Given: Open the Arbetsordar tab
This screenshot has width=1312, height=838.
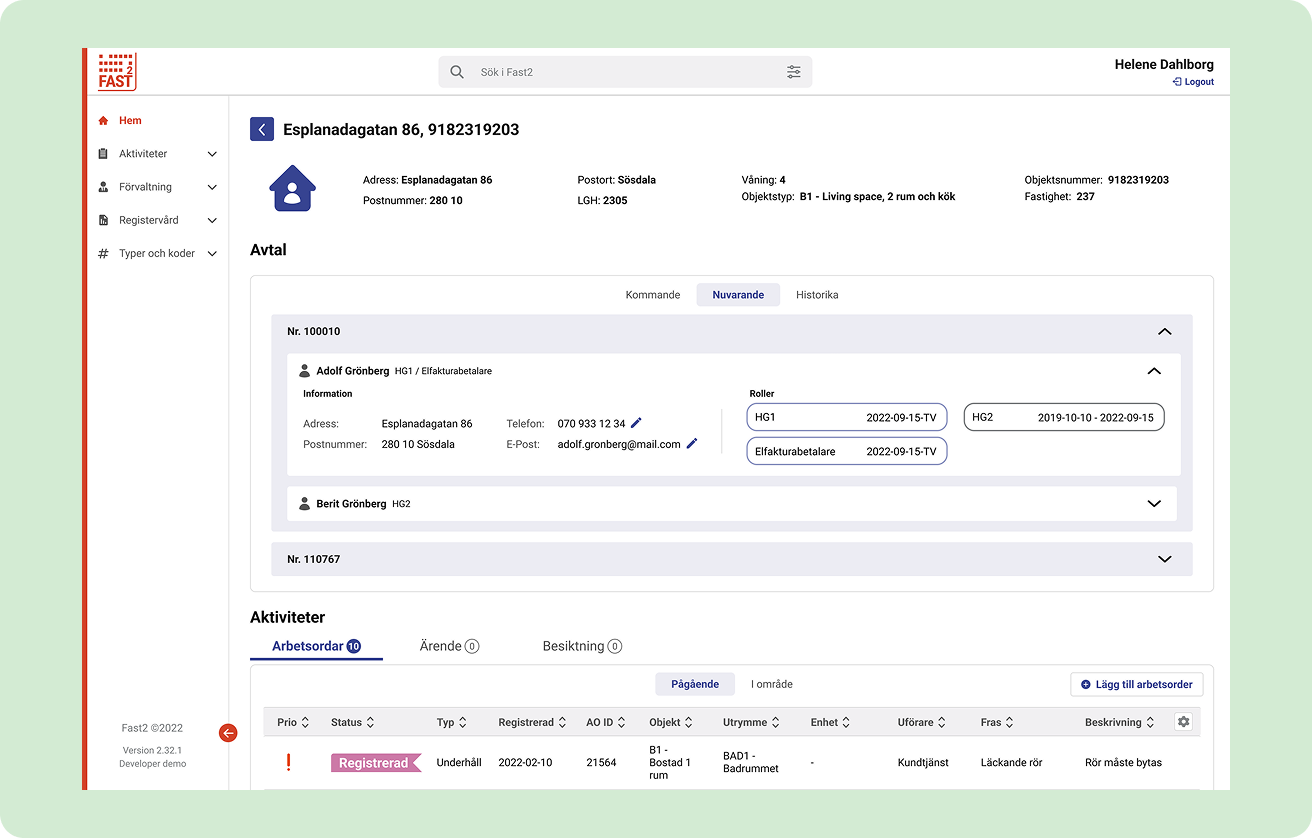Looking at the screenshot, I should (x=316, y=646).
